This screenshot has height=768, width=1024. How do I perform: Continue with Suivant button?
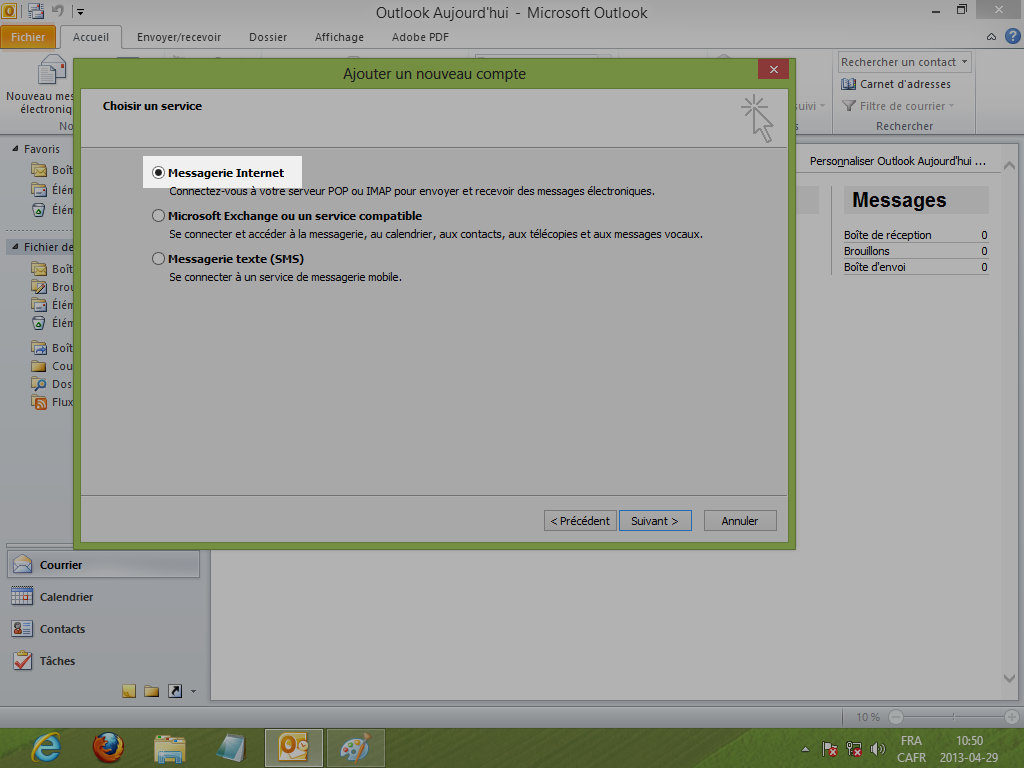[x=655, y=520]
